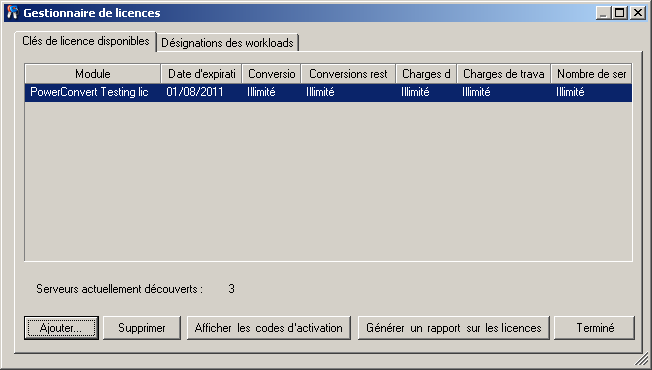
Task: Click Illimité under the Conversio column
Action: 261,92
